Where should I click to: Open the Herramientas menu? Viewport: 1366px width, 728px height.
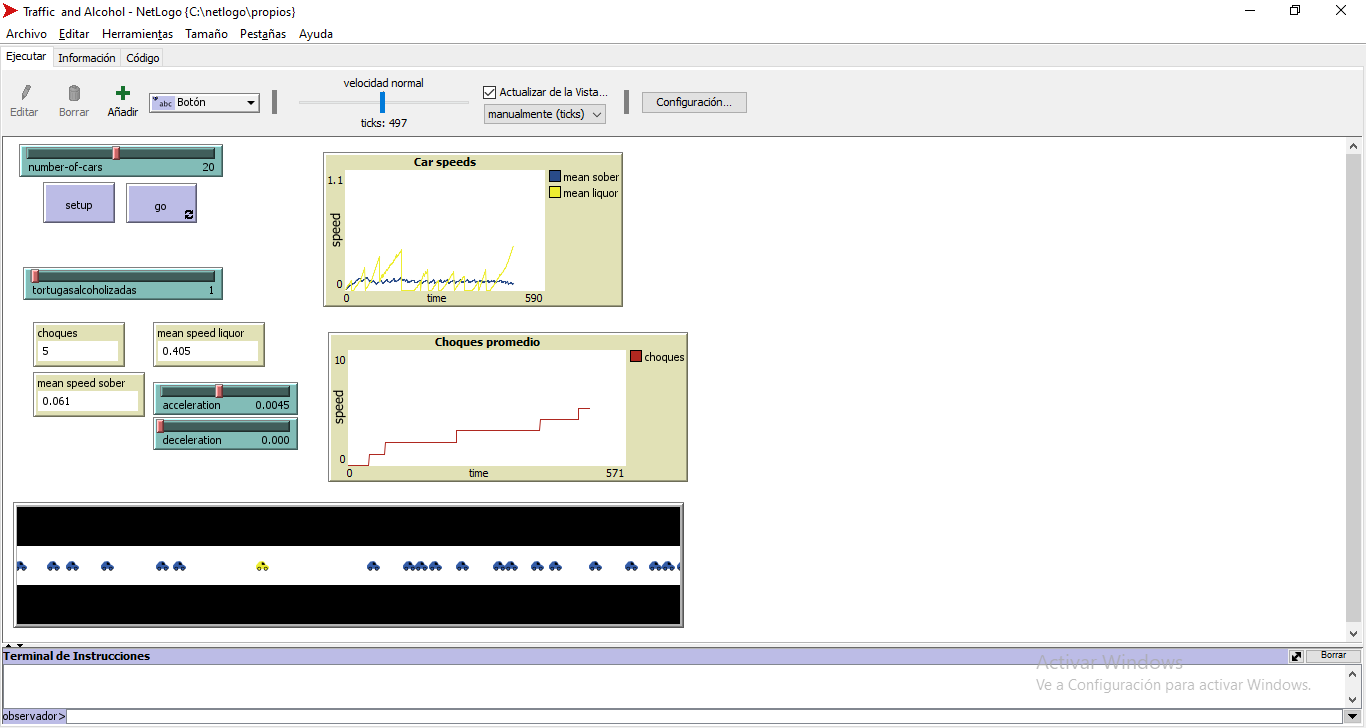[137, 34]
